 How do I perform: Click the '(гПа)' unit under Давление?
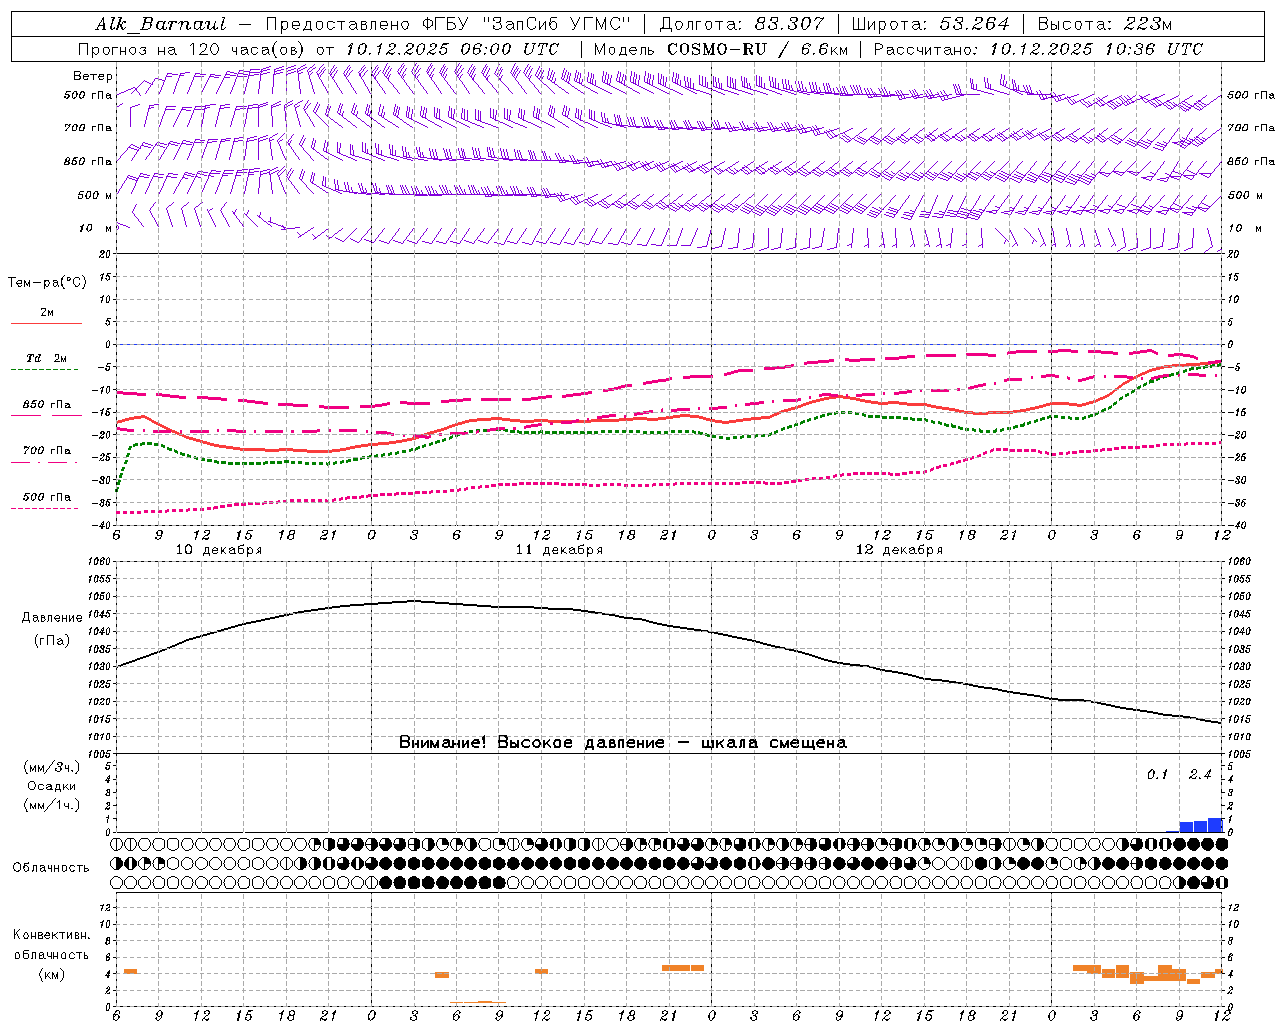pos(52,640)
